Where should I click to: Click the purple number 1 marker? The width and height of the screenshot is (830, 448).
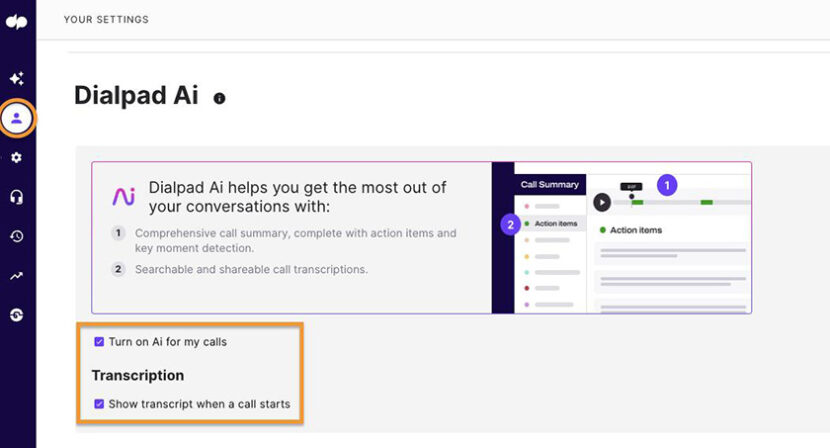[x=668, y=185]
